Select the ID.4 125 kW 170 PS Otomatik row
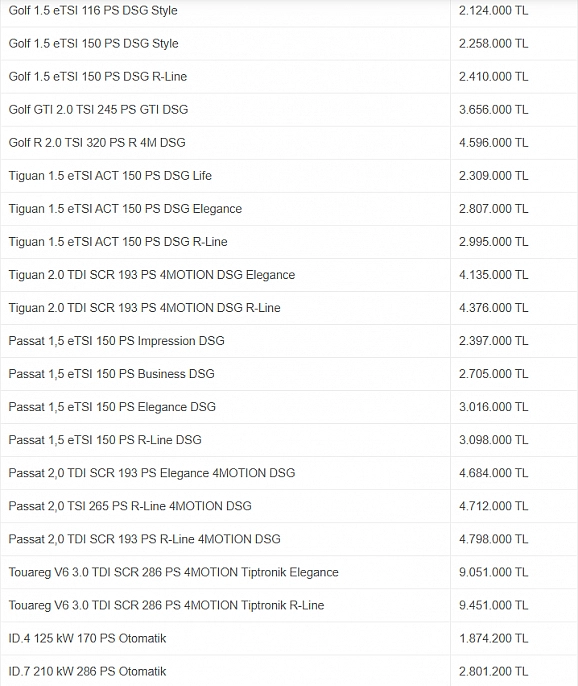 click(x=289, y=638)
